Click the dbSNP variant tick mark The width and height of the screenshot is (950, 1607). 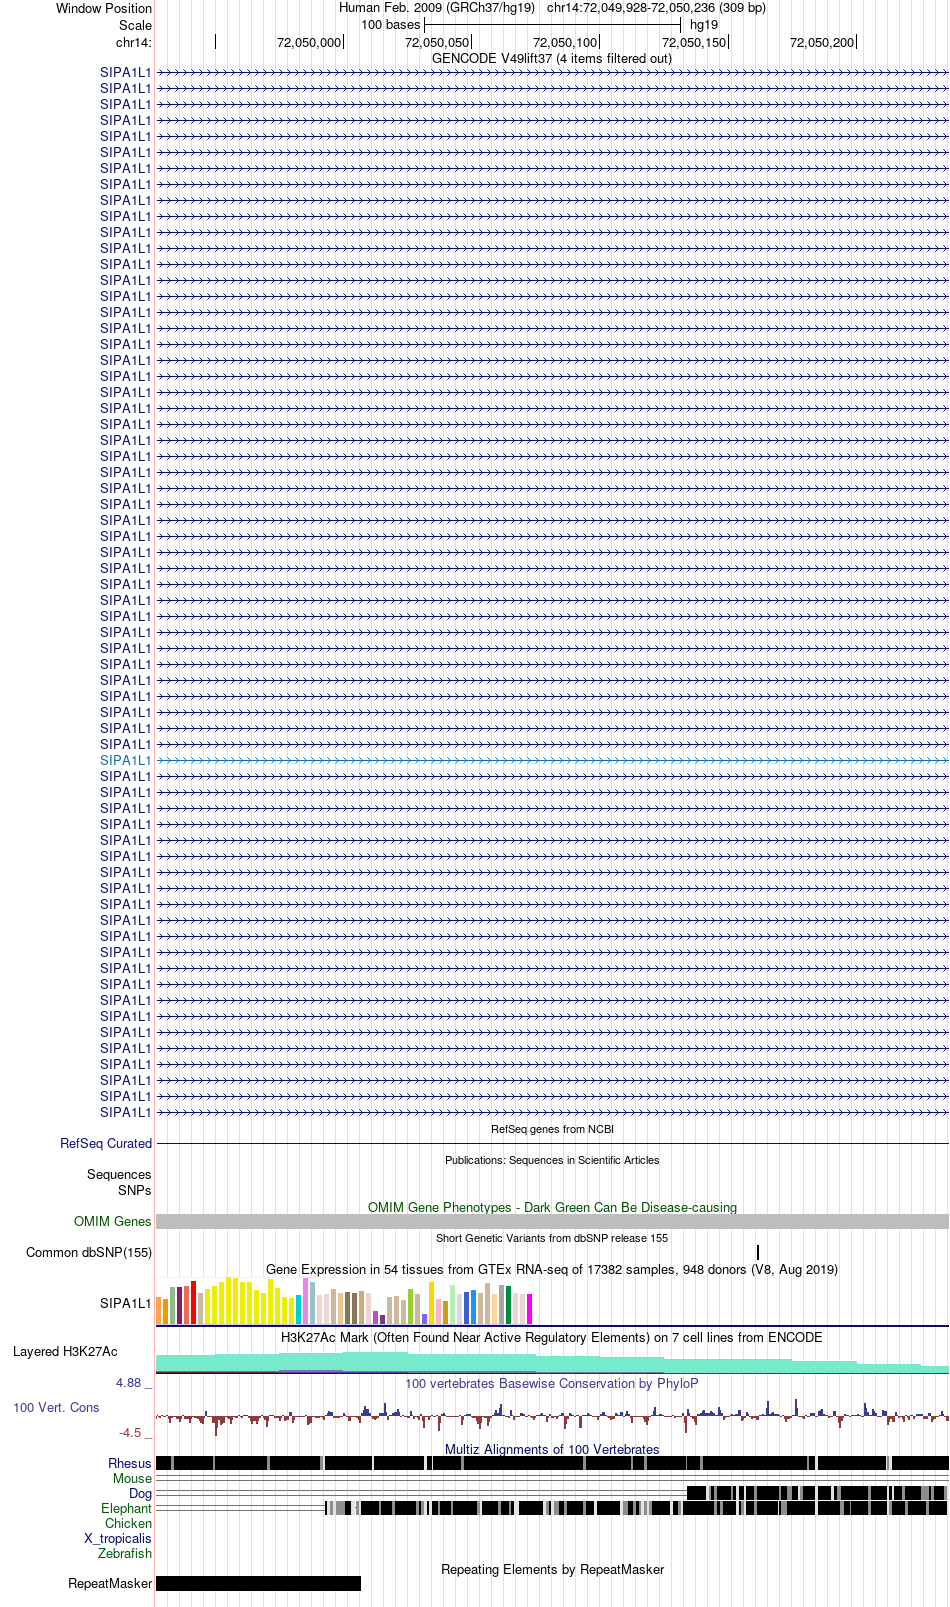(758, 1252)
